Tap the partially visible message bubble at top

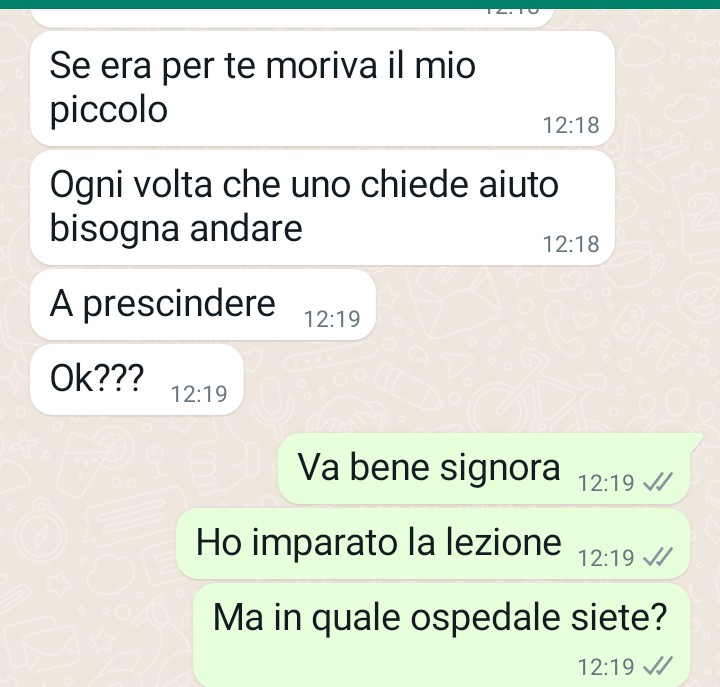click(292, 18)
